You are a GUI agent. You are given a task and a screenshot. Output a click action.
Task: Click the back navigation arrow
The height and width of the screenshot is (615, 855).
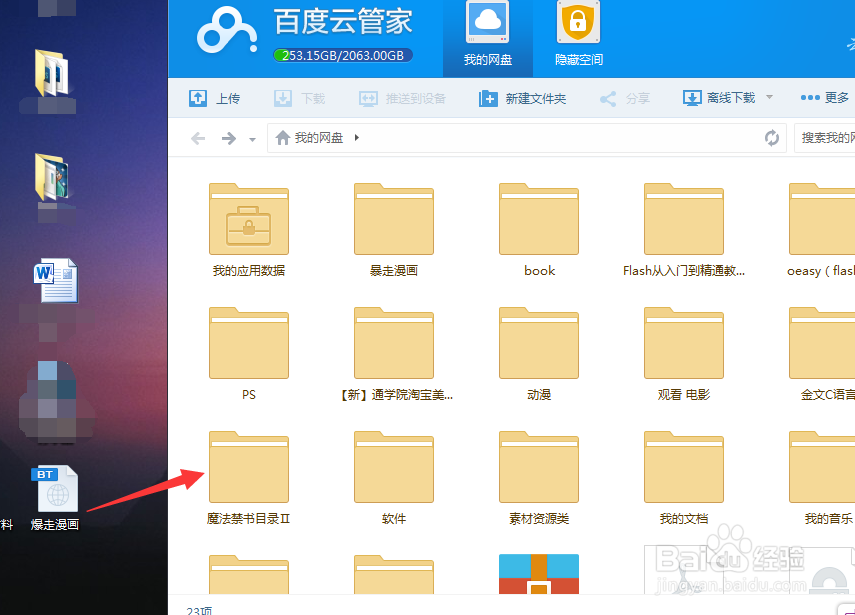coord(198,138)
